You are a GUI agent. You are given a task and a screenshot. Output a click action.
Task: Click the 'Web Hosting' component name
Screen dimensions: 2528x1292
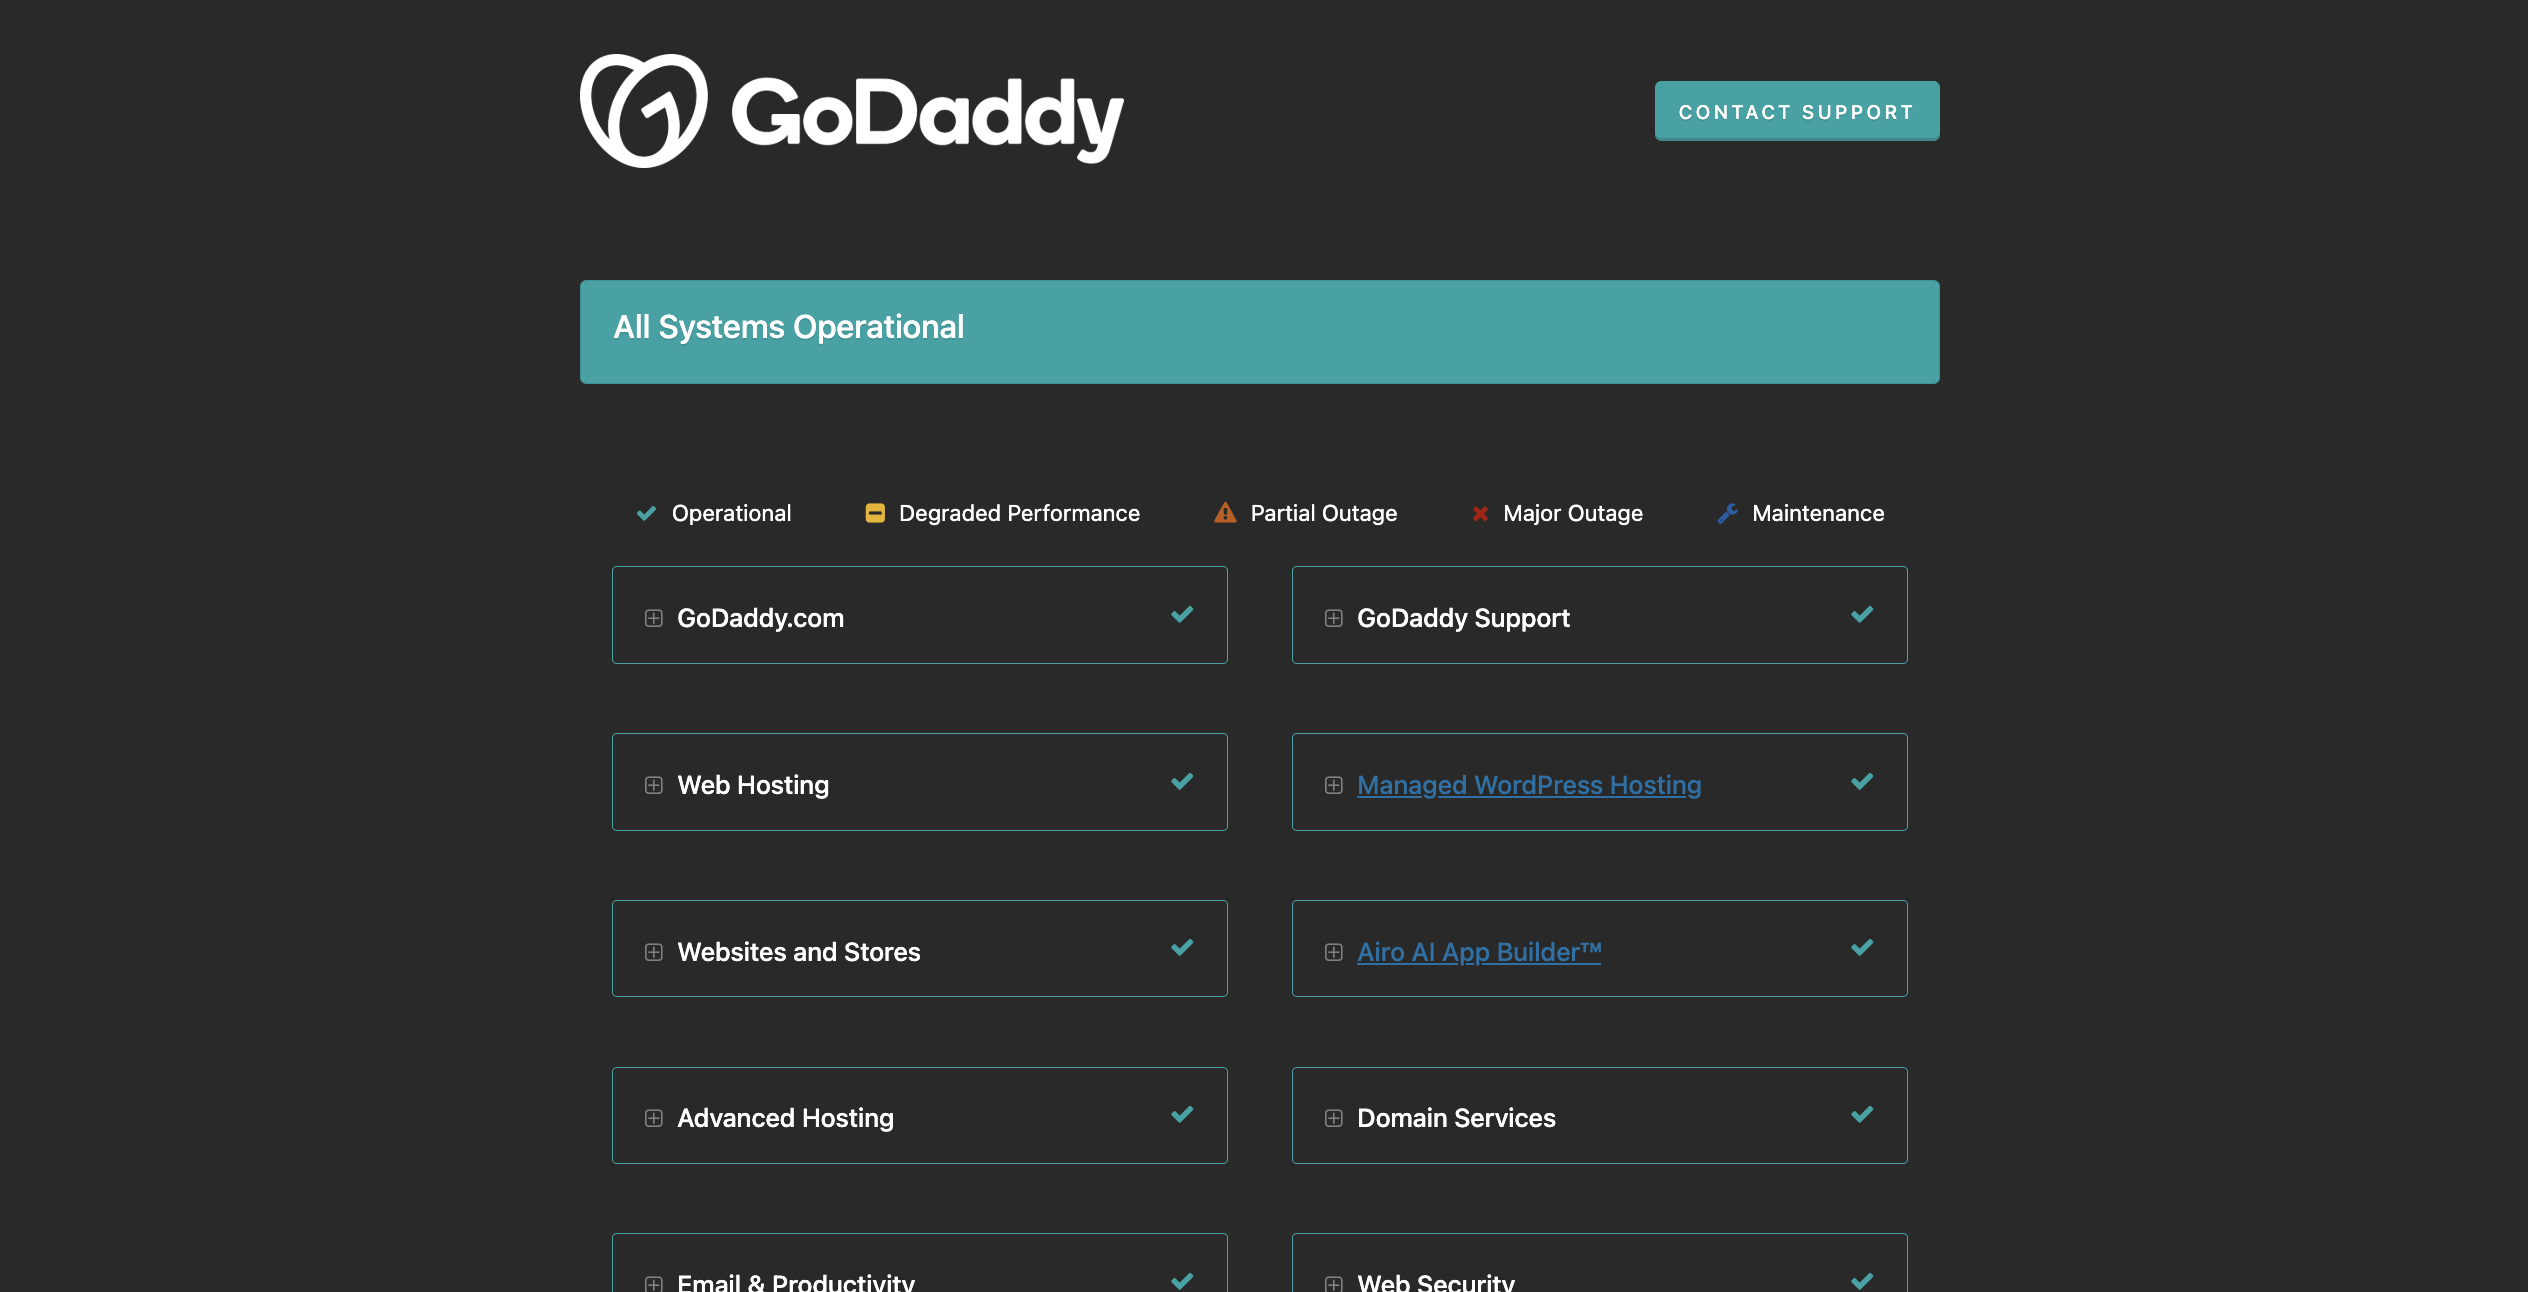coord(753,785)
